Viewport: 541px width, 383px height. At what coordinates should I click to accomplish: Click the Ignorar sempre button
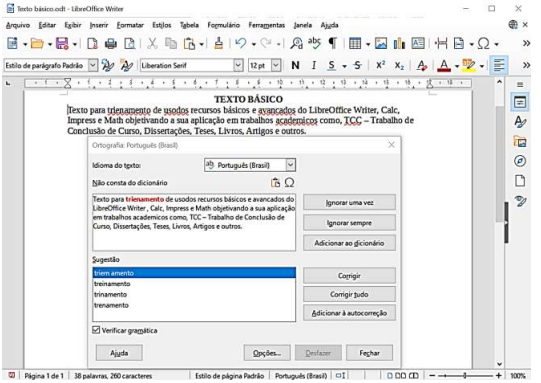(349, 223)
